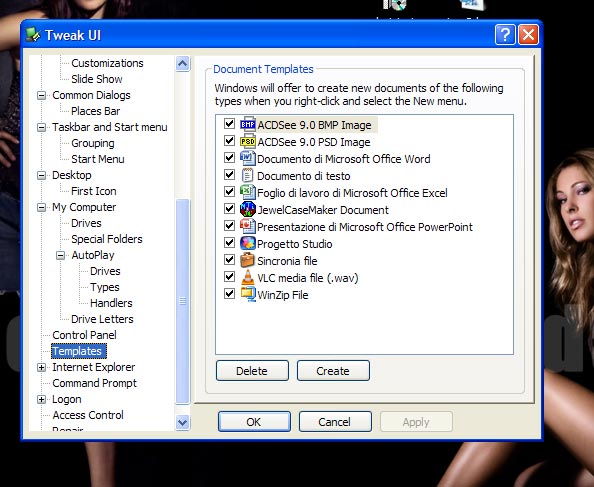The height and width of the screenshot is (487, 594).
Task: Click the Create button
Action: coord(333,371)
